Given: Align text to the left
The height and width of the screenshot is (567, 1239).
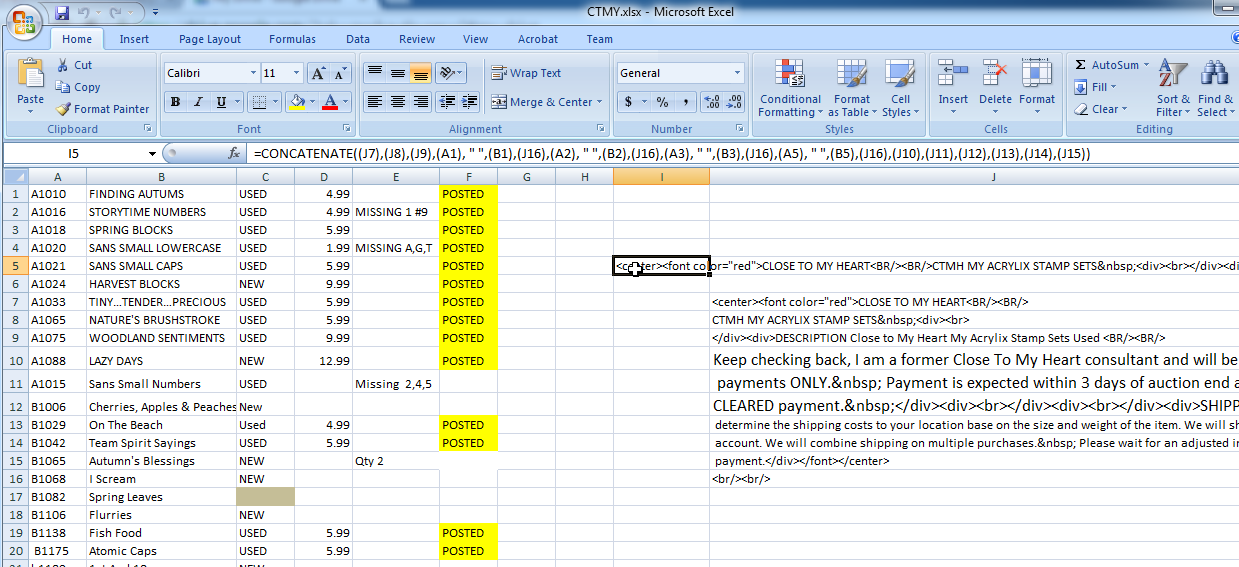Looking at the screenshot, I should pos(374,101).
